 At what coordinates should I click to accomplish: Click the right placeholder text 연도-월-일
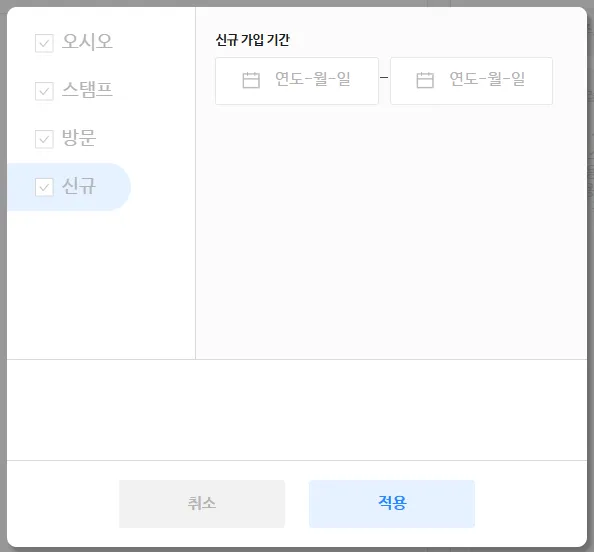click(x=487, y=79)
